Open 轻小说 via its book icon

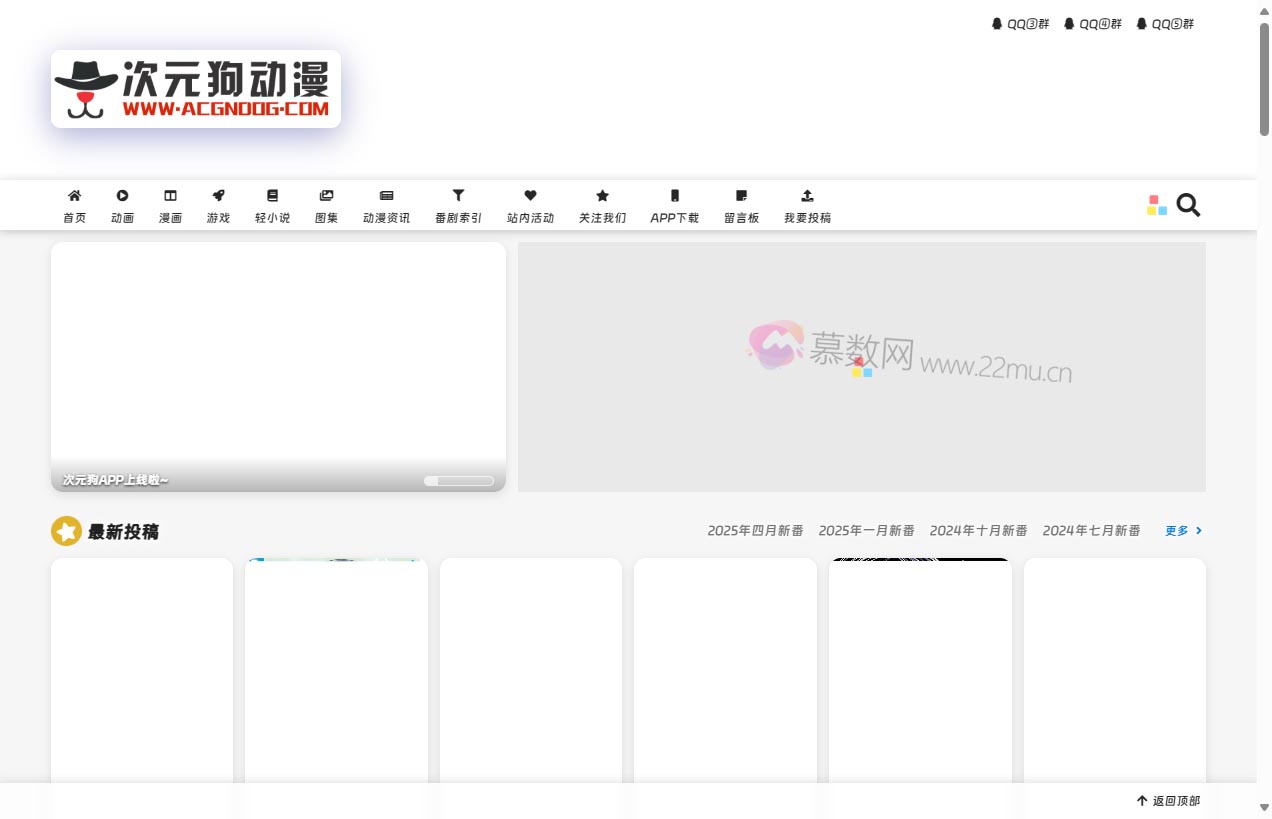pos(272,196)
